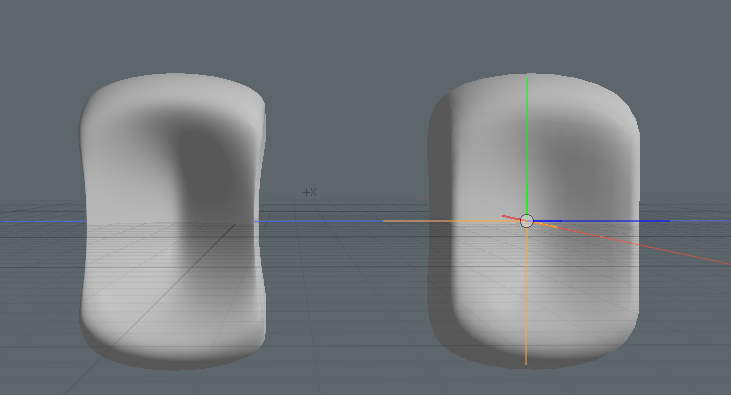
Task: Select the left rounded mesh object
Action: pos(173,222)
